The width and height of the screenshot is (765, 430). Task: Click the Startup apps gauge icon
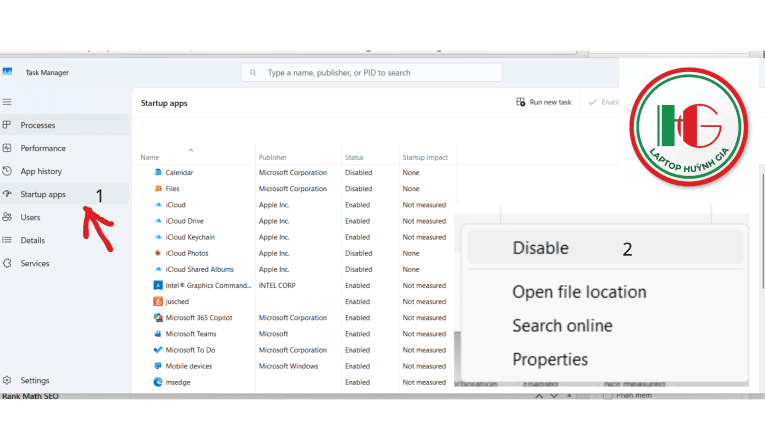point(7,194)
